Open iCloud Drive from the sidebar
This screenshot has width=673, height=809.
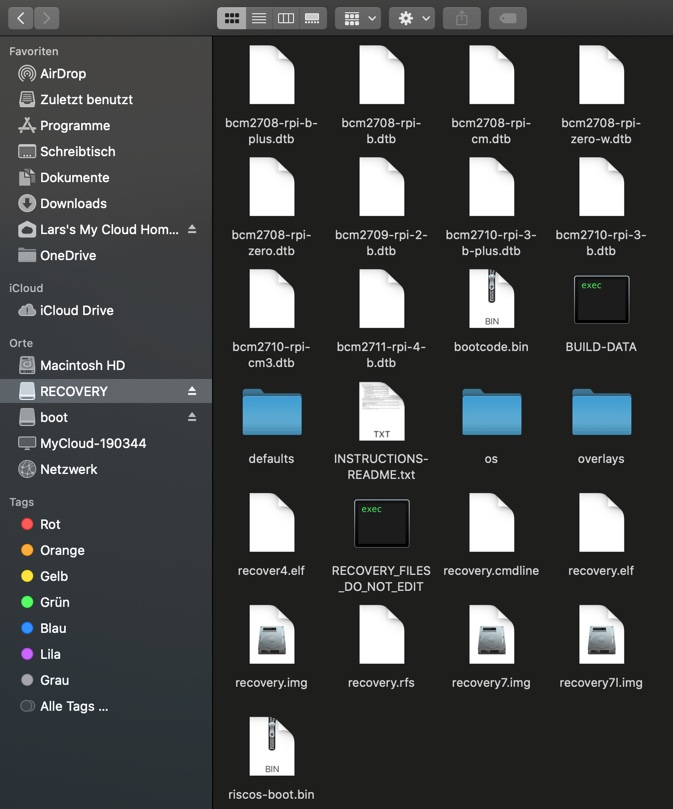click(76, 310)
